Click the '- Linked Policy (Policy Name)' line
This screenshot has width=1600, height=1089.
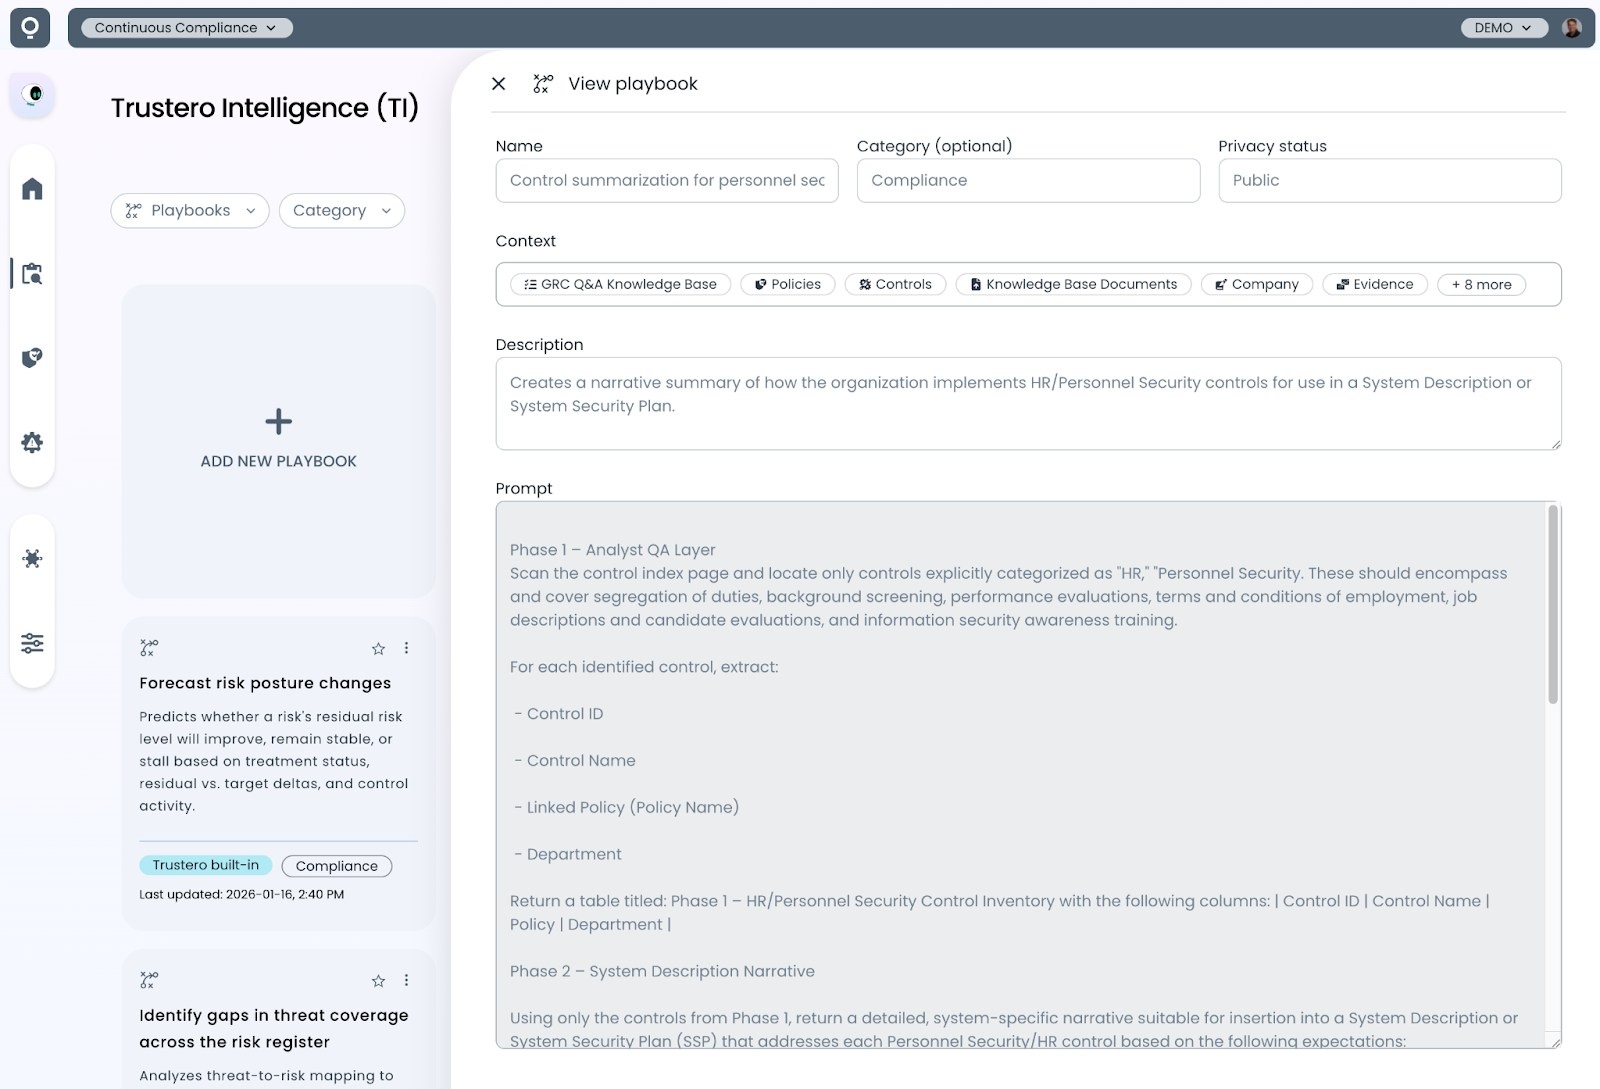(x=627, y=807)
